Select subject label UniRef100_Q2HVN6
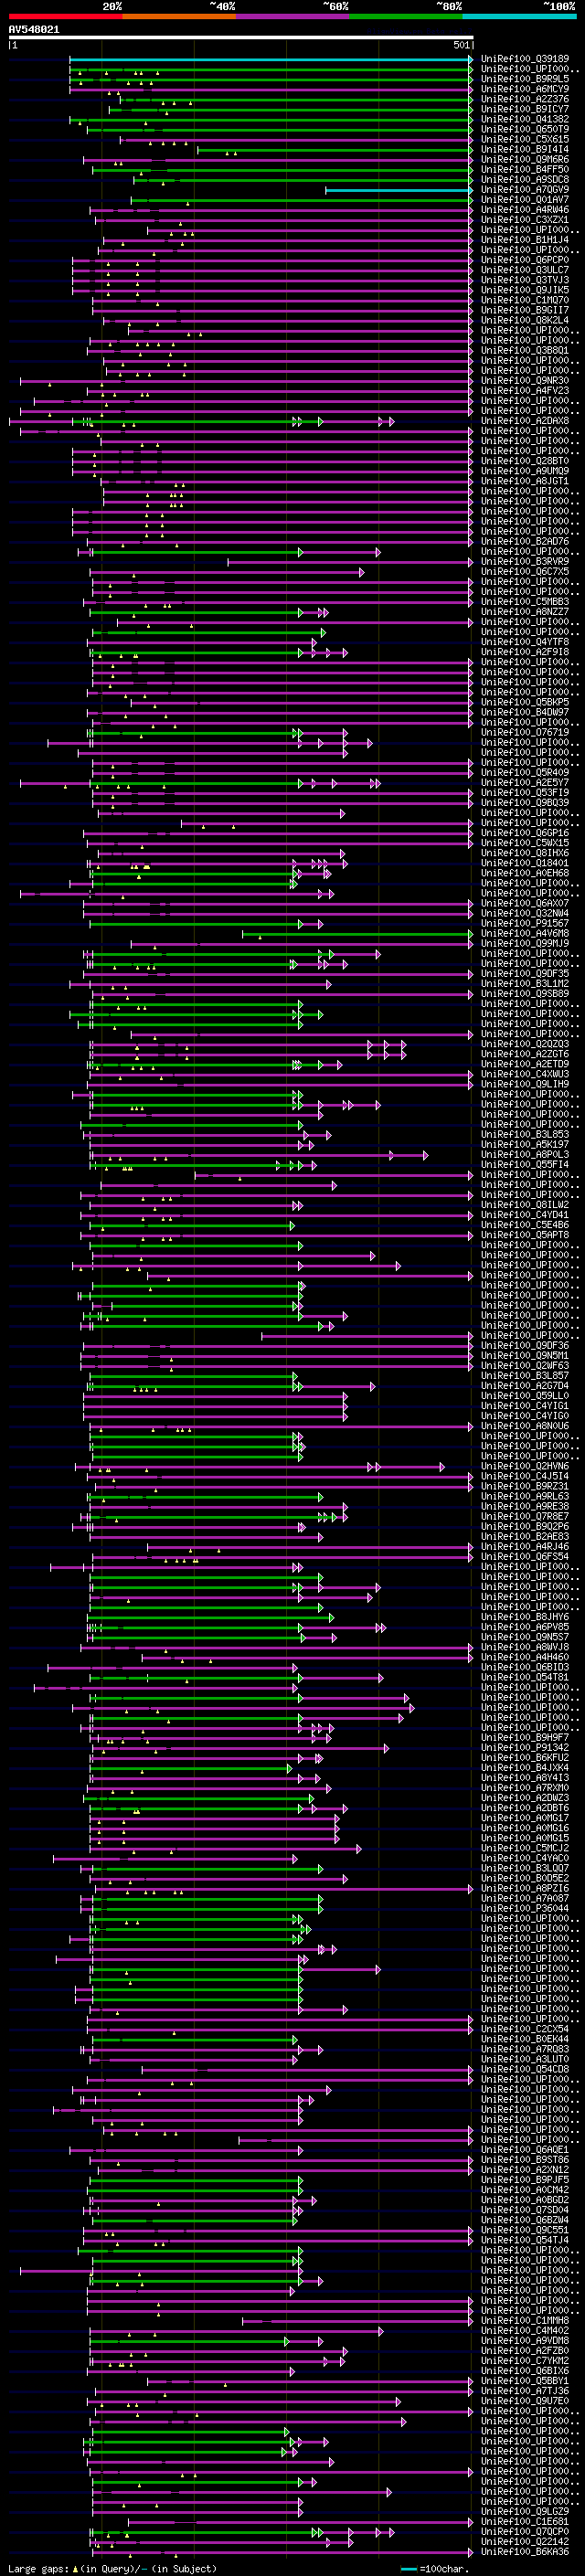 (x=524, y=1466)
